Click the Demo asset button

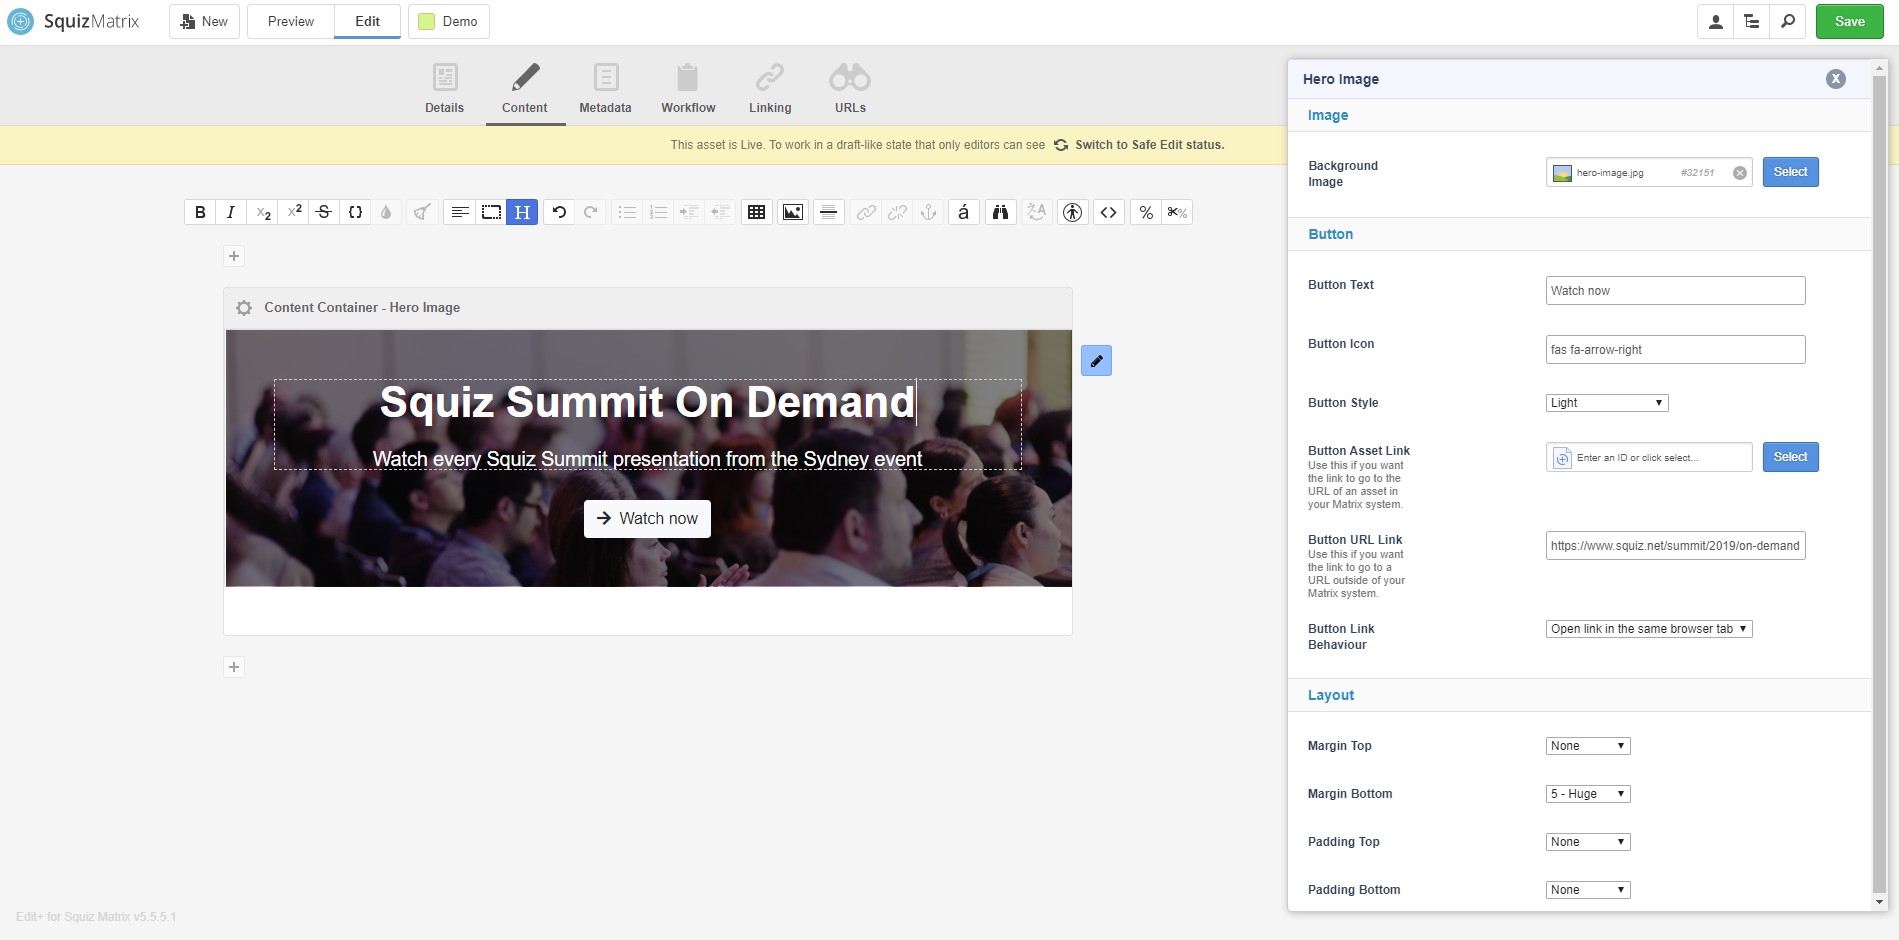point(448,21)
